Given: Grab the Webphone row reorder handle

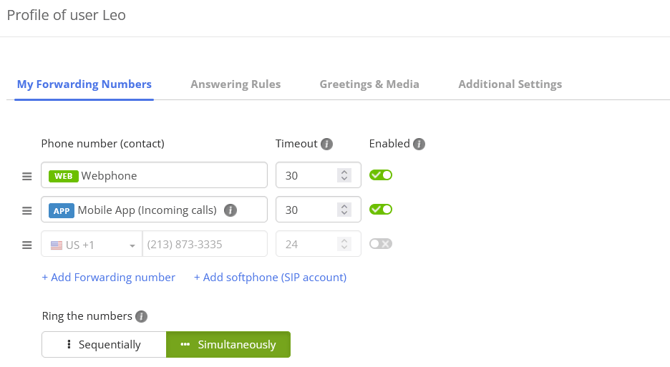Looking at the screenshot, I should 27,176.
